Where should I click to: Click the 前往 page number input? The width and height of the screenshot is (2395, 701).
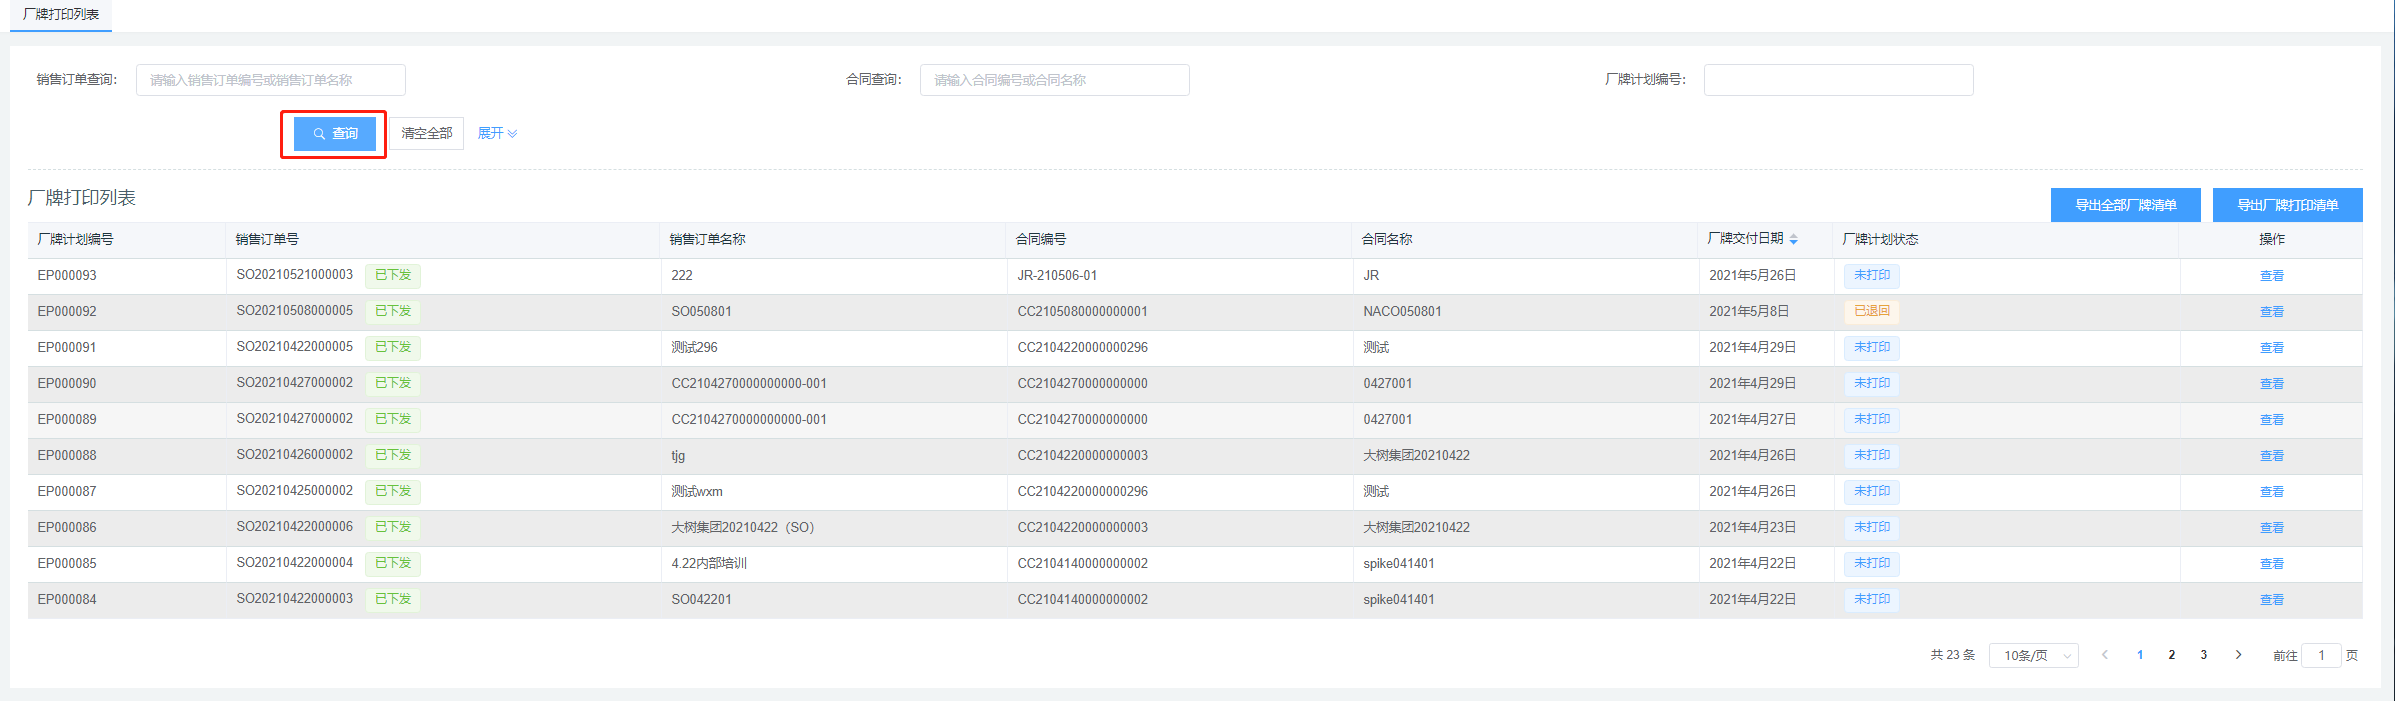tap(2320, 656)
